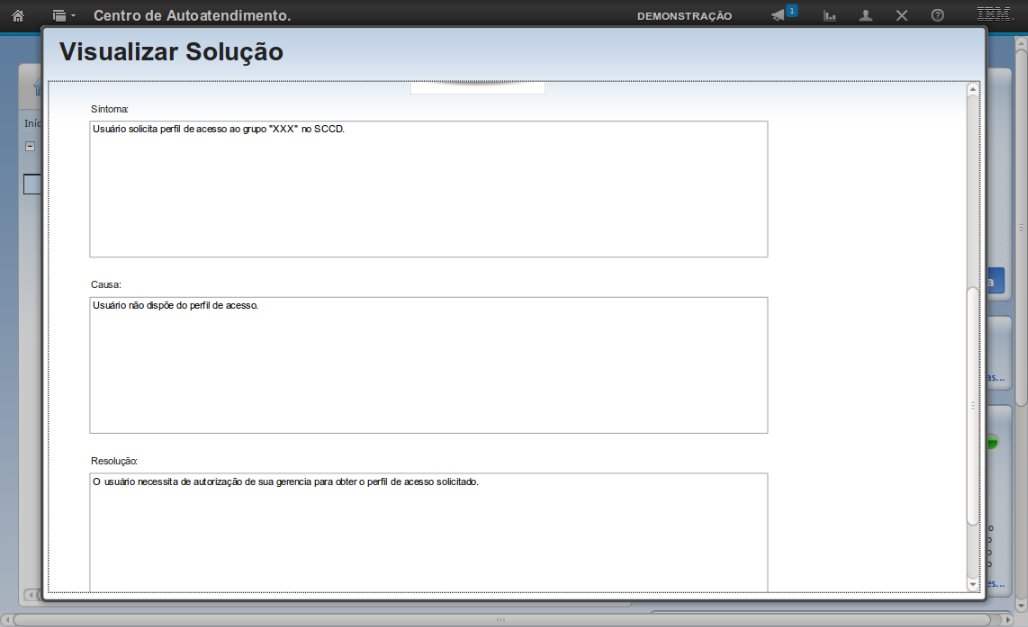Click the Centro de Autoatendimento title
Screen dimensions: 1028x627
coord(192,16)
